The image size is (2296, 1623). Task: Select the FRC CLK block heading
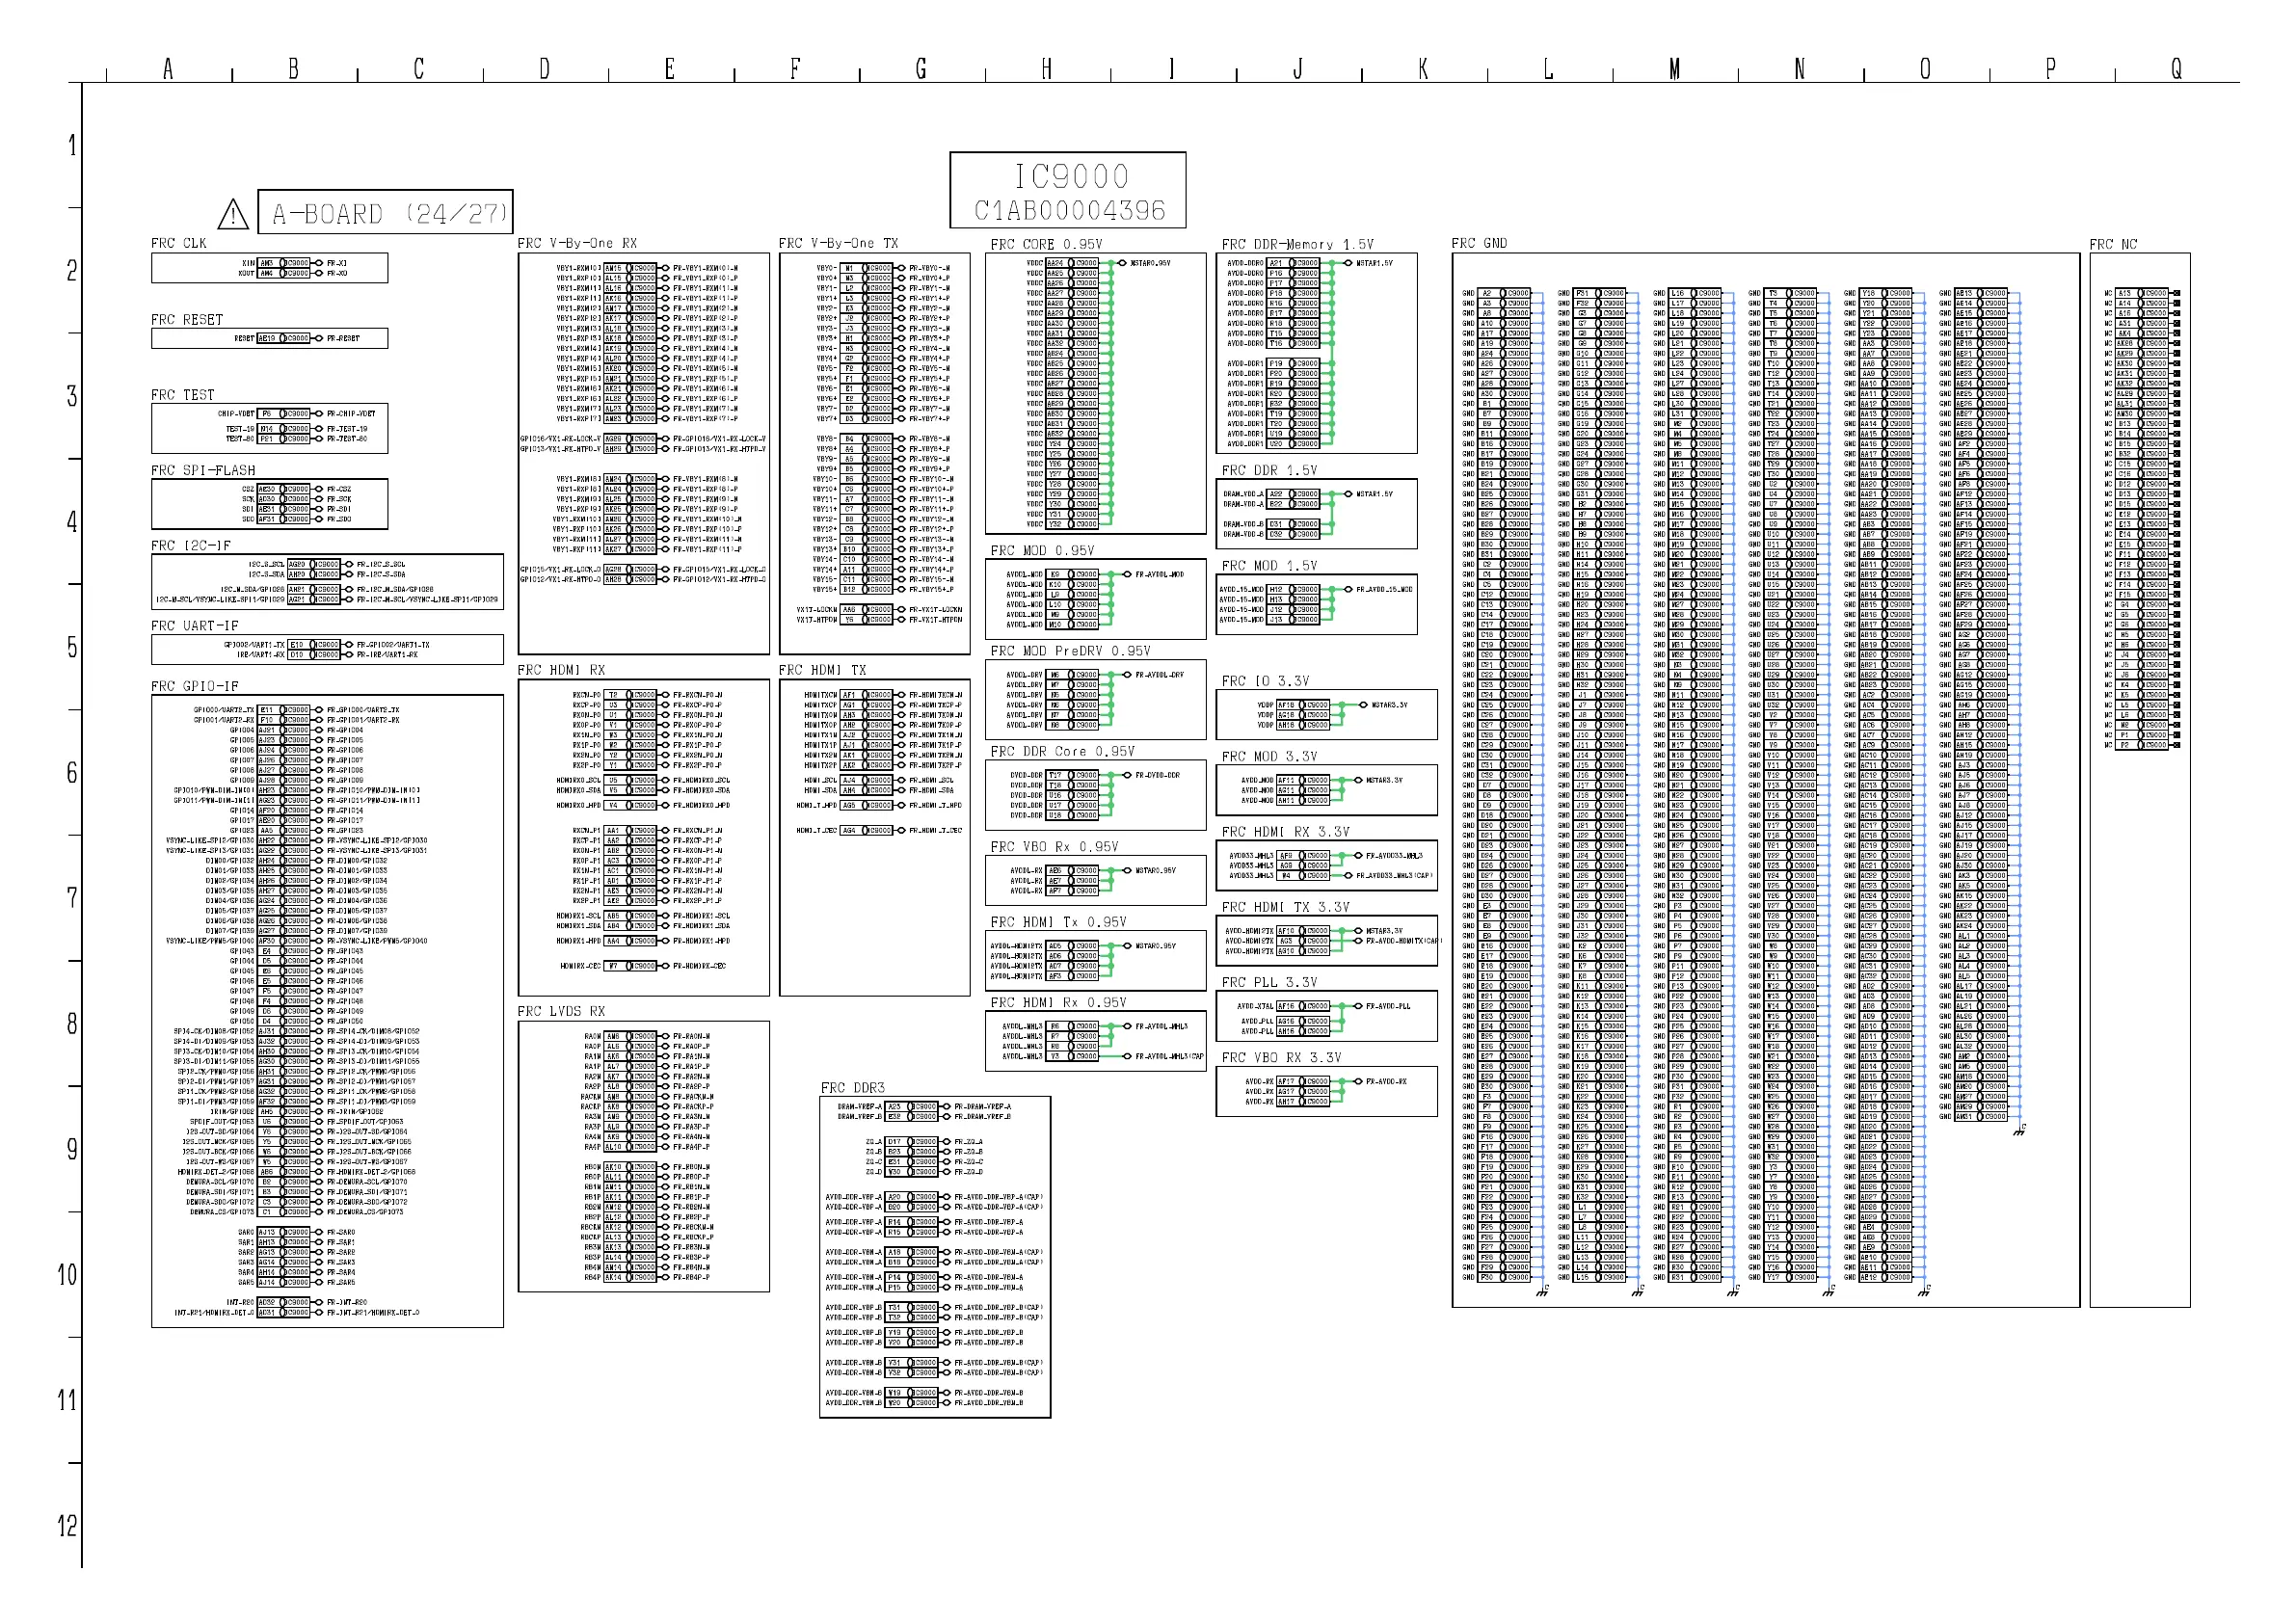179,243
